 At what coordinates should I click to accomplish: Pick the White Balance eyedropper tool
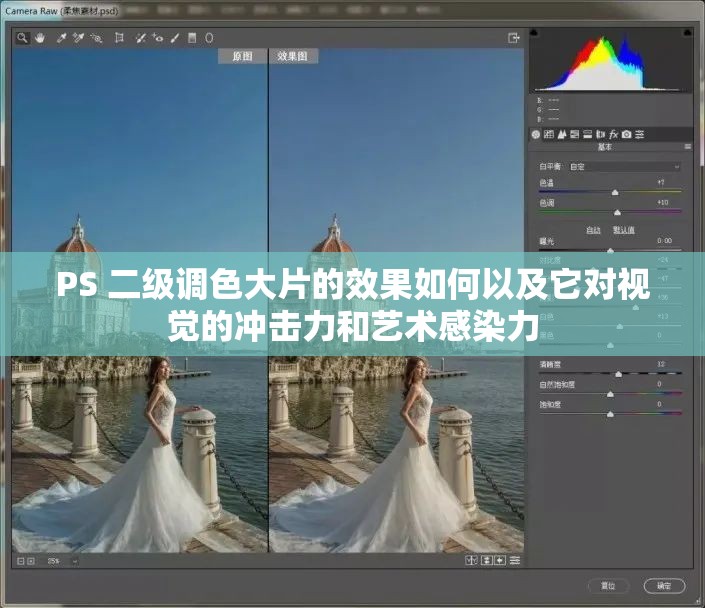[x=61, y=38]
